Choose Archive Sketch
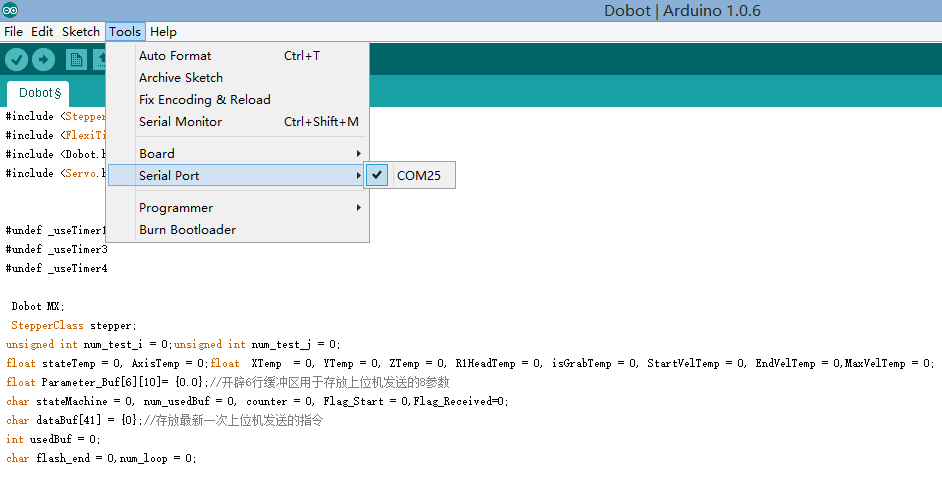The height and width of the screenshot is (480, 942). (x=238, y=77)
